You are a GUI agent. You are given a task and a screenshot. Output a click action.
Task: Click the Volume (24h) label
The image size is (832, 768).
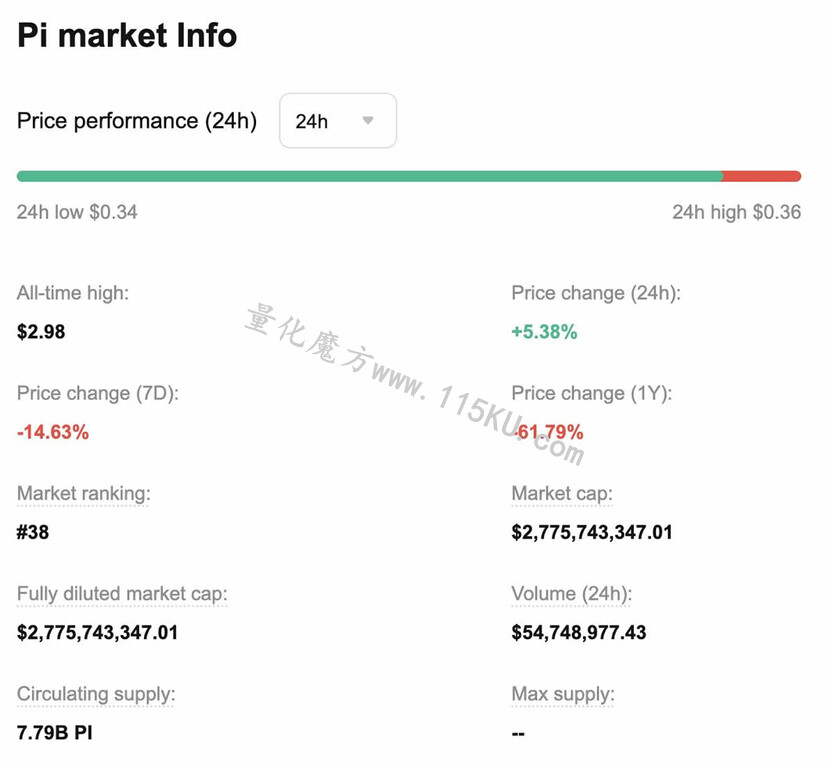[571, 593]
